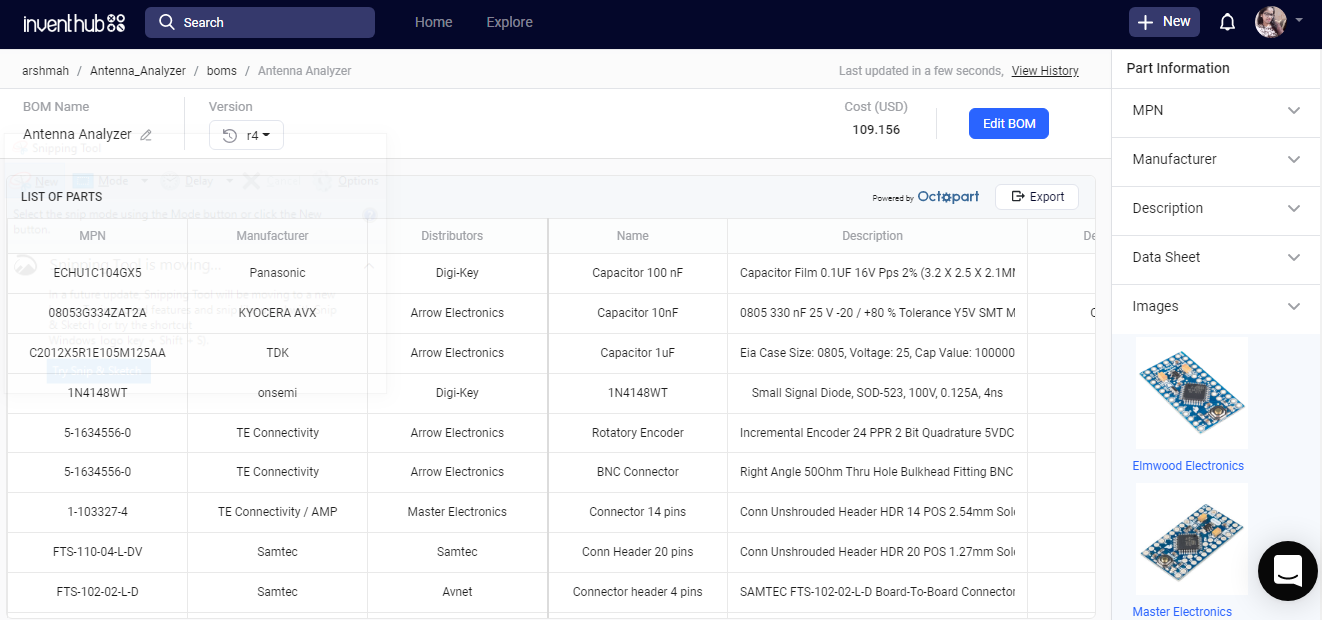Open the Master Electronics board image
Image resolution: width=1322 pixels, height=620 pixels.
[x=1191, y=540]
